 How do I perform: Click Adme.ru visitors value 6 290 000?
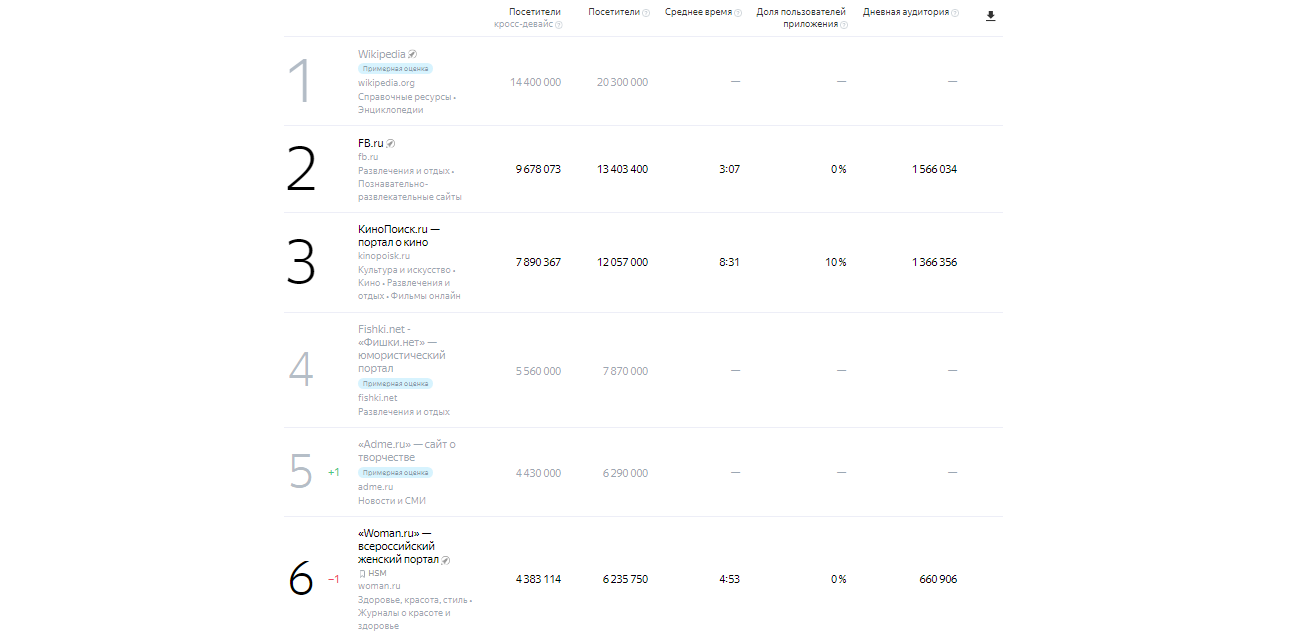coord(625,473)
